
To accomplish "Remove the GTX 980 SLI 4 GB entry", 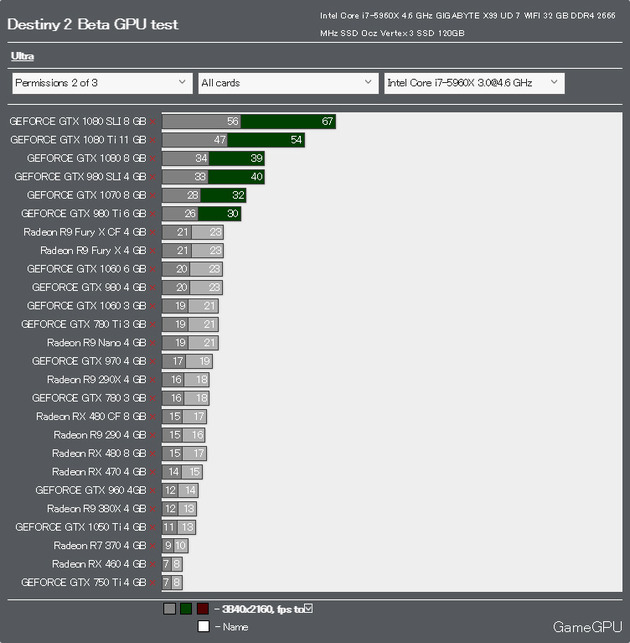I will point(153,177).
